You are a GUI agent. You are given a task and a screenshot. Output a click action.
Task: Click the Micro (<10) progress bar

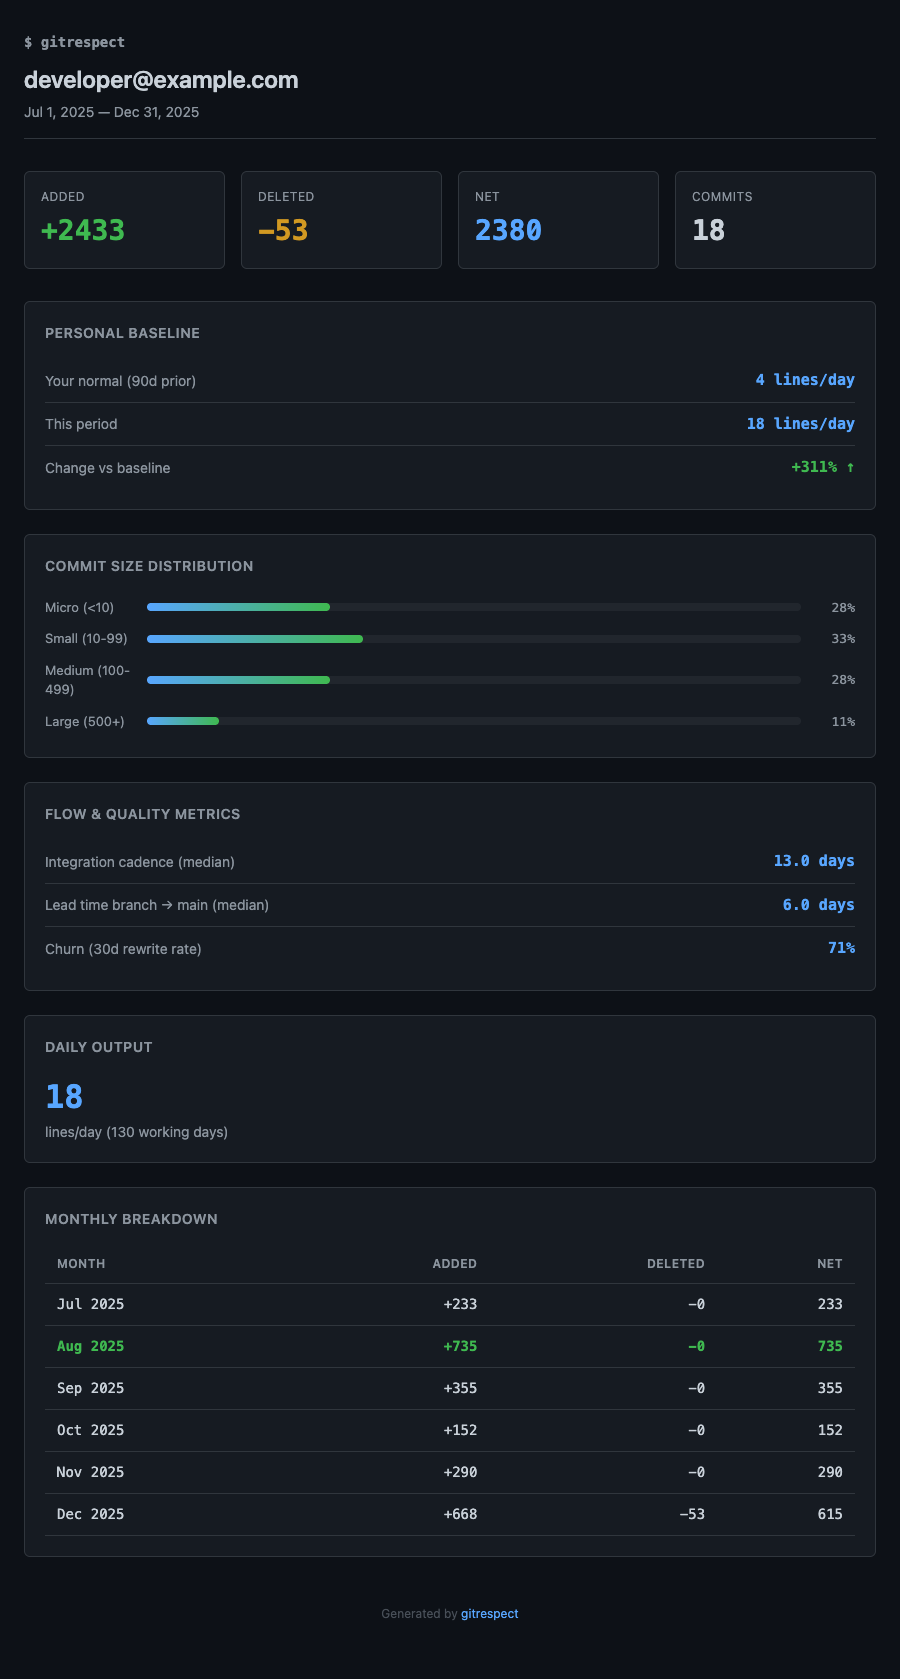(474, 607)
